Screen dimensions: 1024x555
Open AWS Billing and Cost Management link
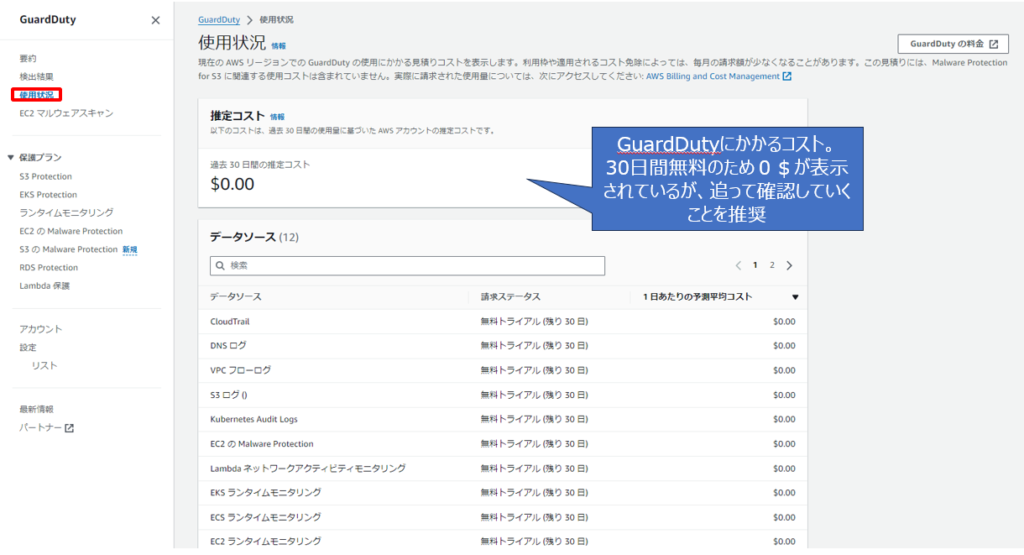tap(712, 76)
